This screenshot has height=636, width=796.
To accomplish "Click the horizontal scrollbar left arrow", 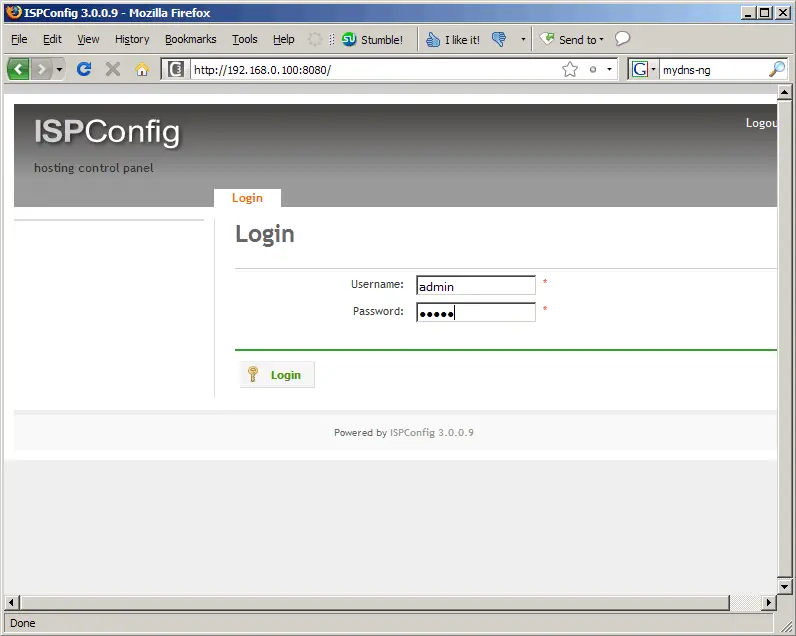I will [12, 602].
